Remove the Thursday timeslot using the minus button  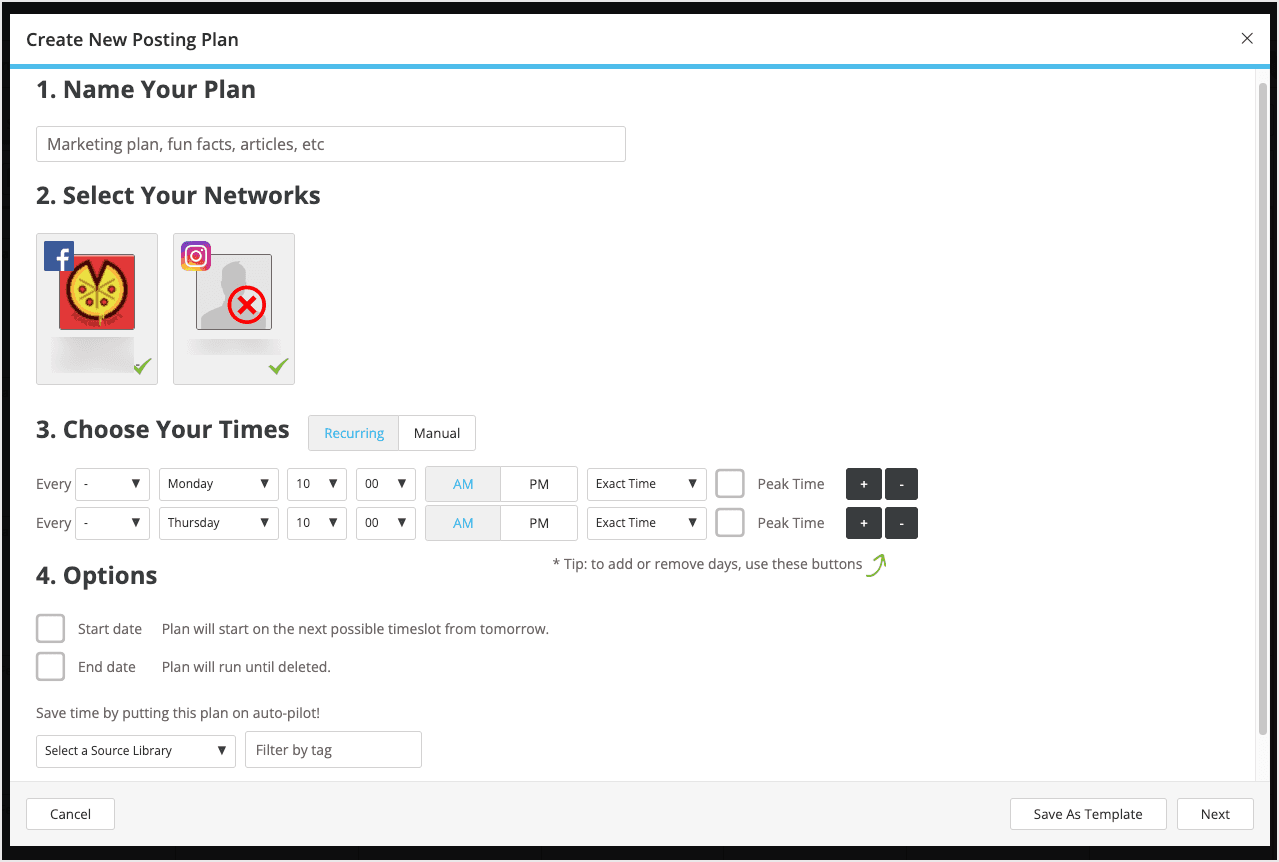tap(901, 523)
